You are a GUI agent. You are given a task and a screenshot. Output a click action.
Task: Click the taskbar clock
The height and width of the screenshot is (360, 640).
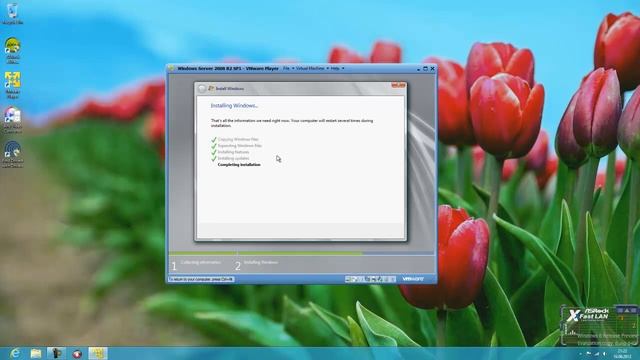(x=622, y=353)
